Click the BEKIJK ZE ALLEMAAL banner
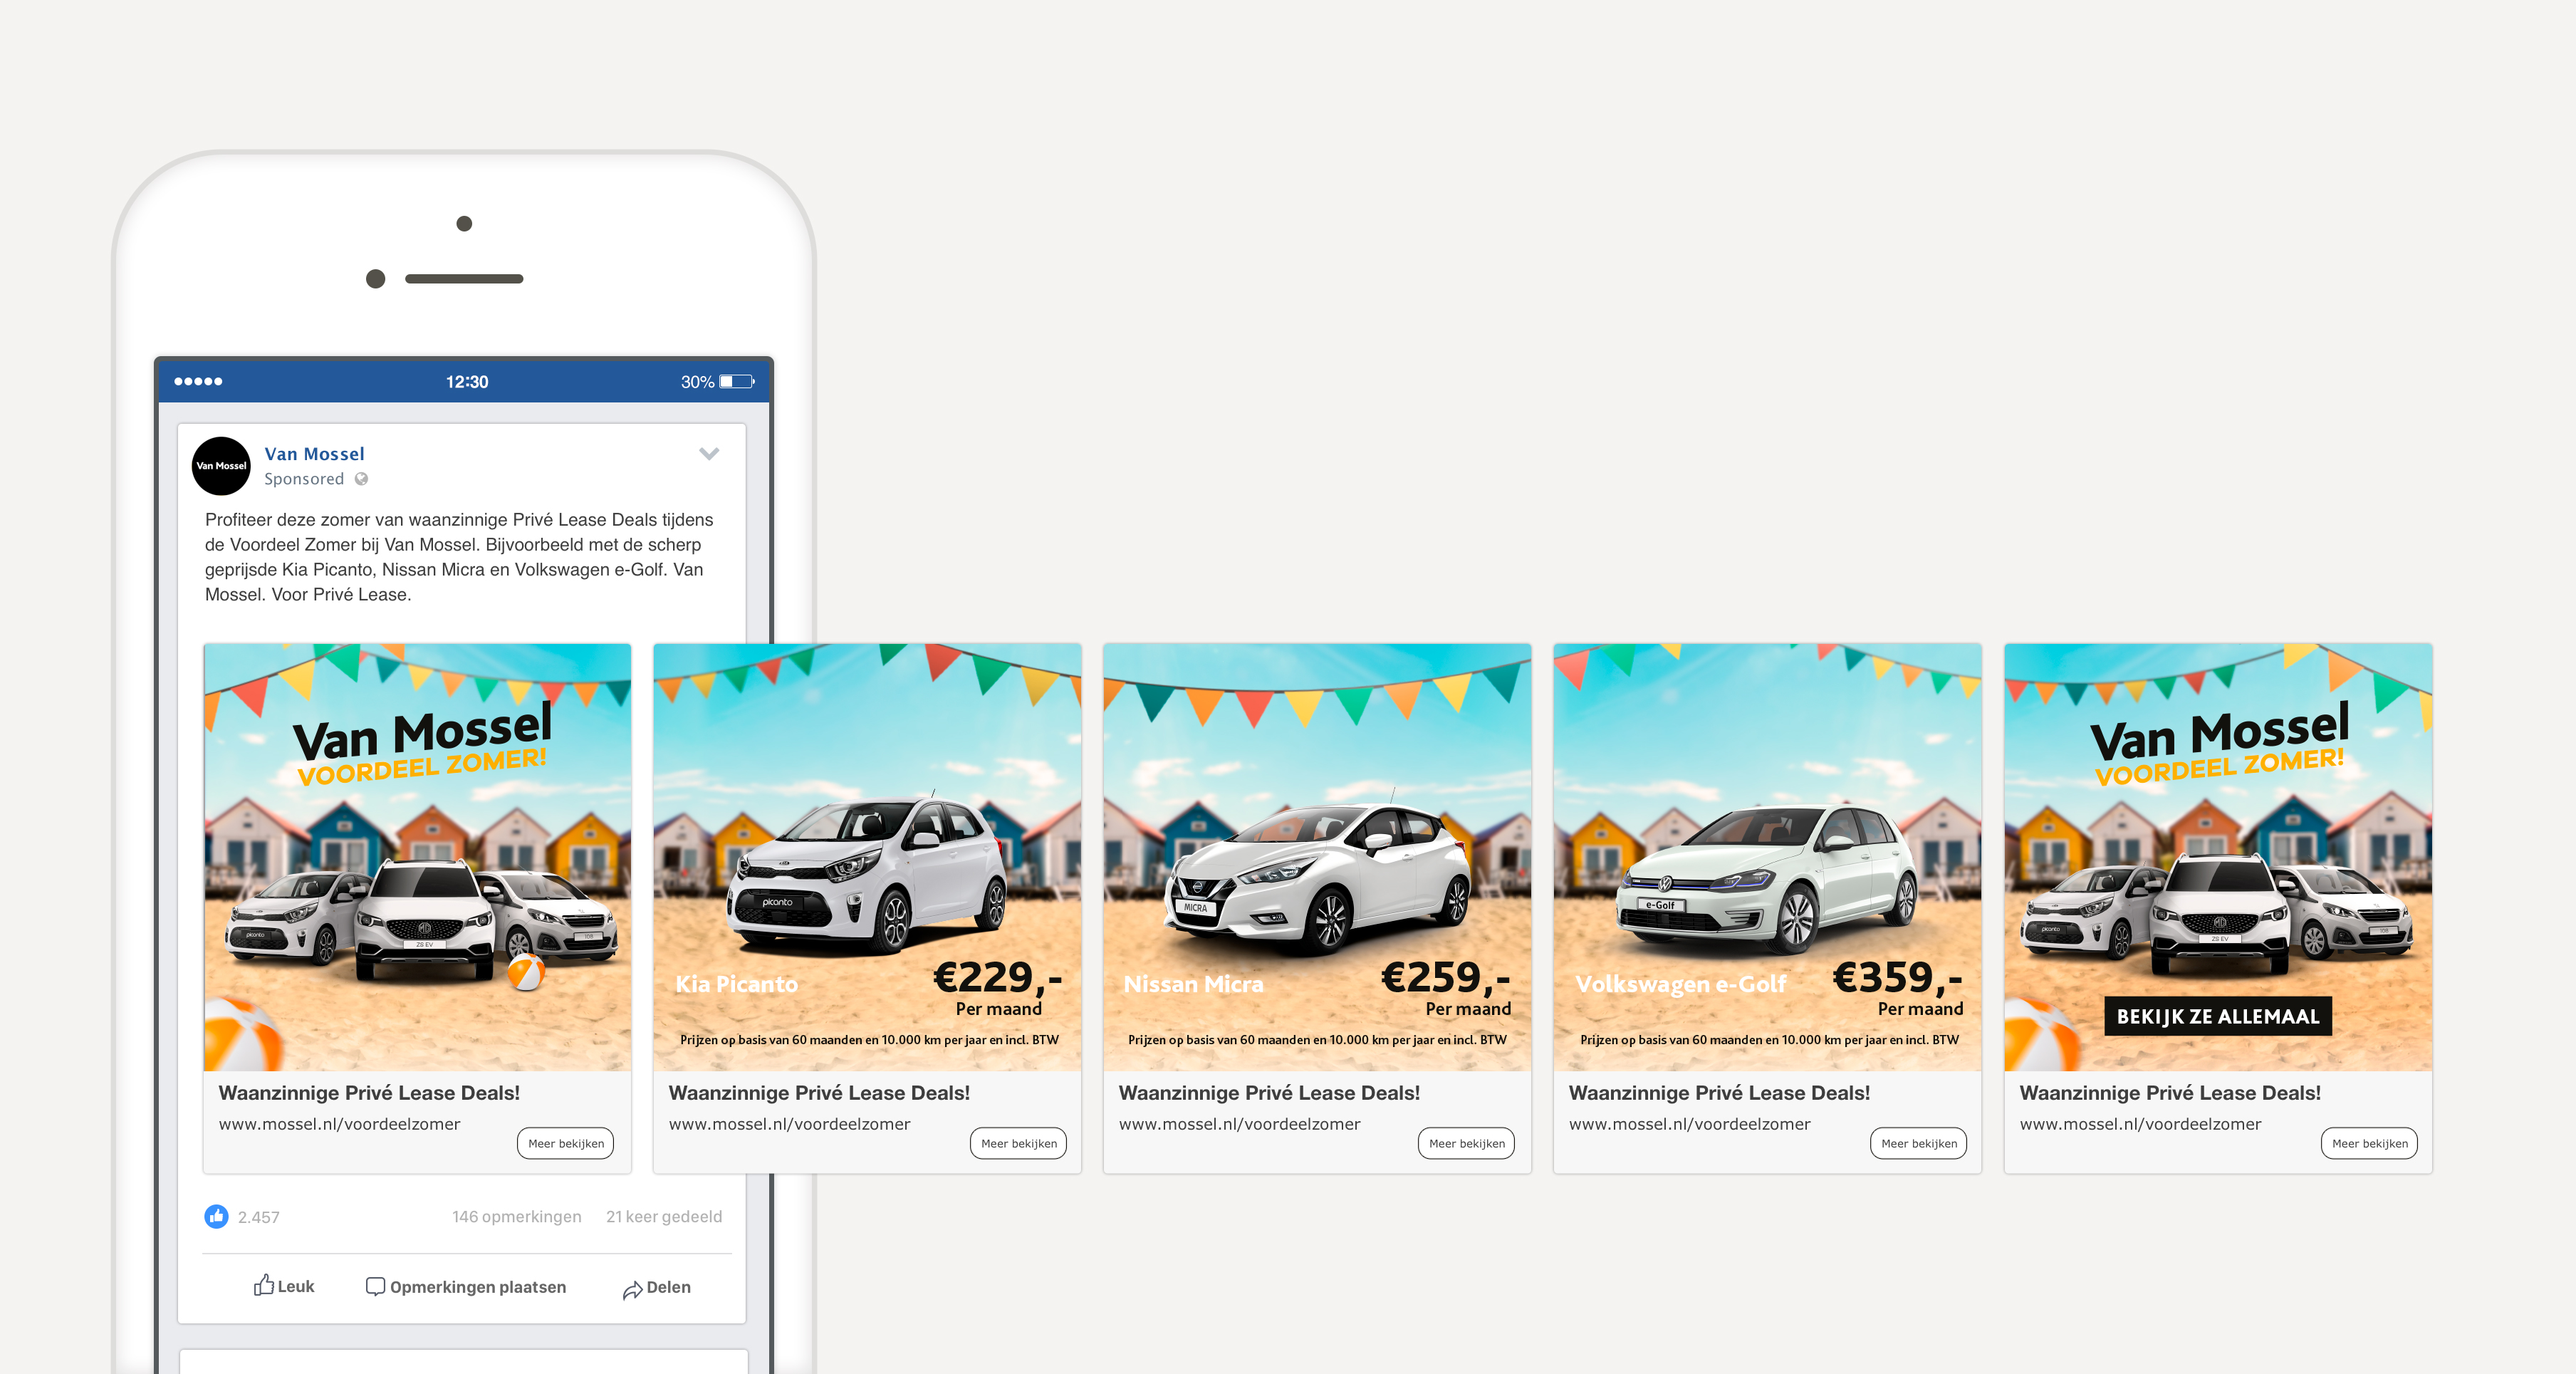The height and width of the screenshot is (1374, 2576). (x=2218, y=1016)
